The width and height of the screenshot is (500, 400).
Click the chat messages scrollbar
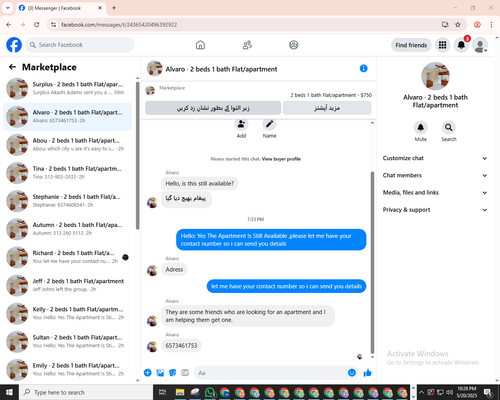[x=372, y=263]
